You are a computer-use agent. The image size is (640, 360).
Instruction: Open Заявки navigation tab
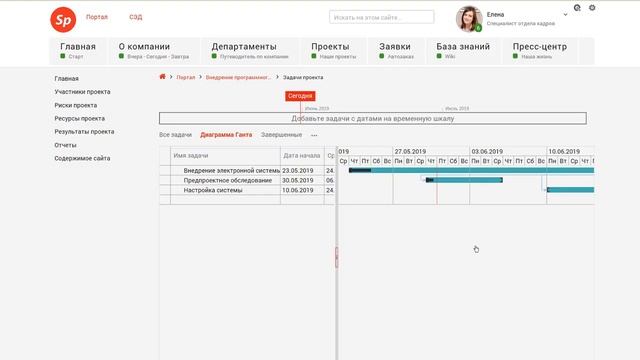(396, 51)
